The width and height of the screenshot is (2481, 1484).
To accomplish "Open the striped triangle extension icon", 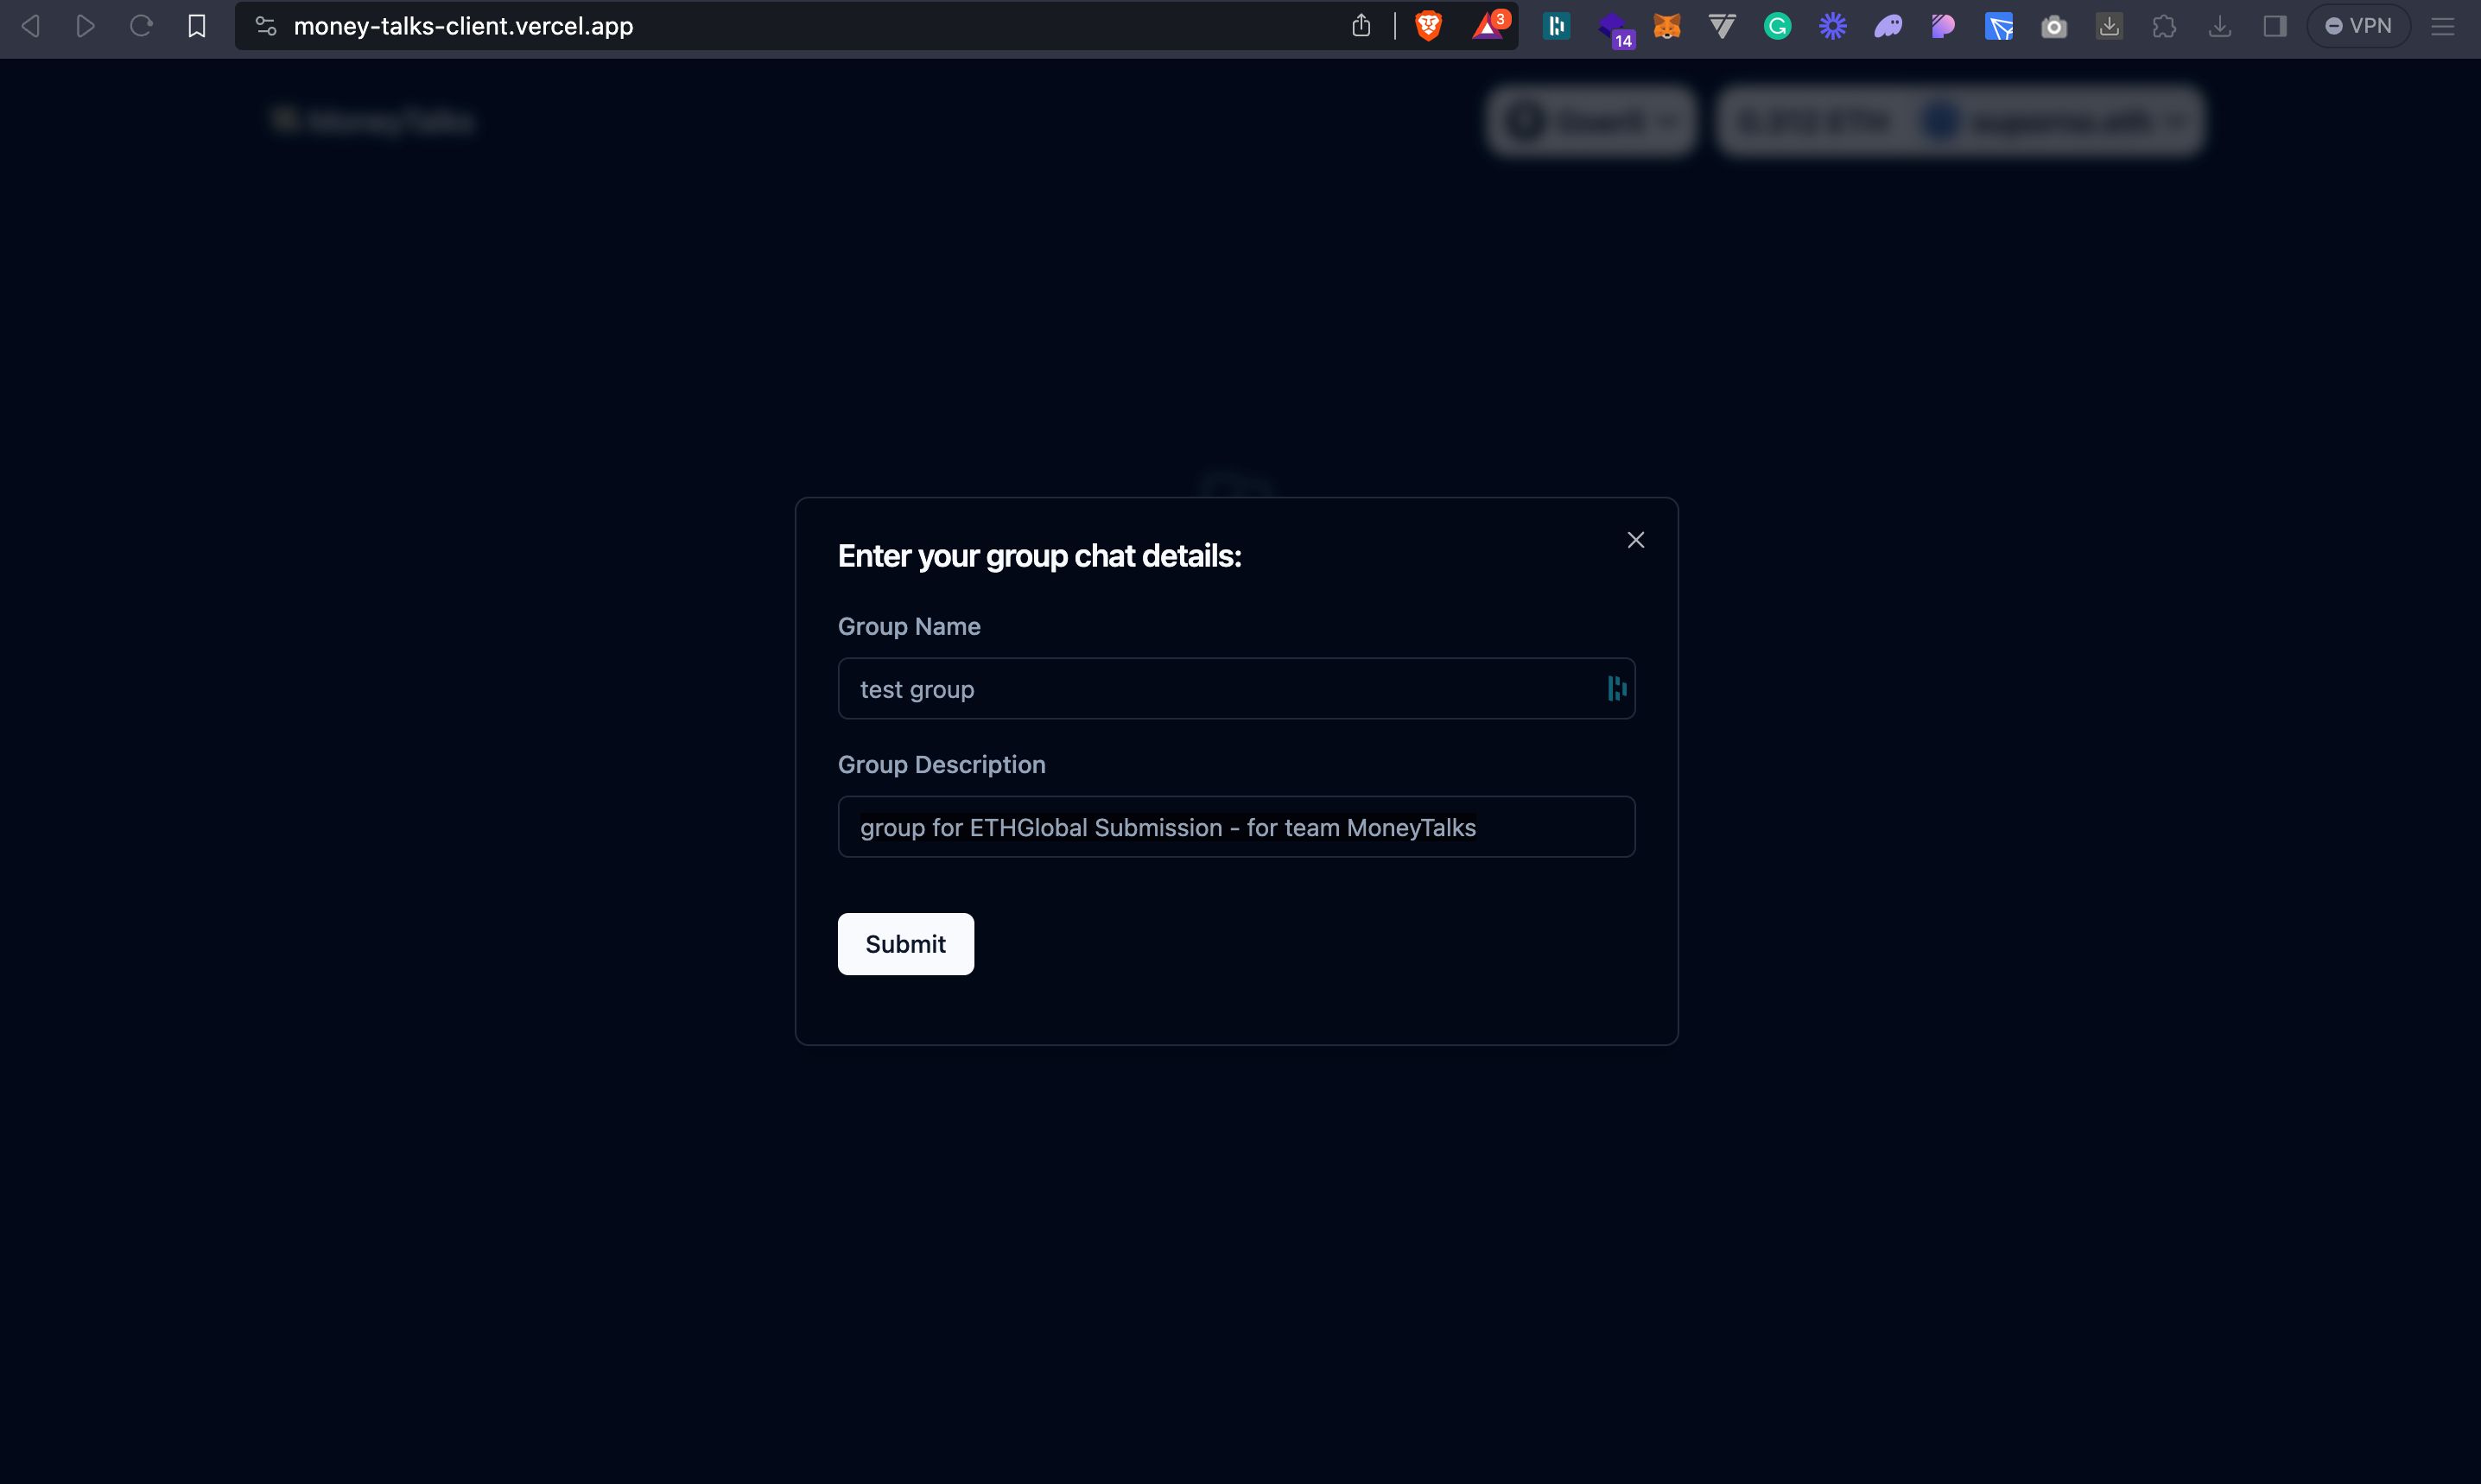I will coord(1722,26).
